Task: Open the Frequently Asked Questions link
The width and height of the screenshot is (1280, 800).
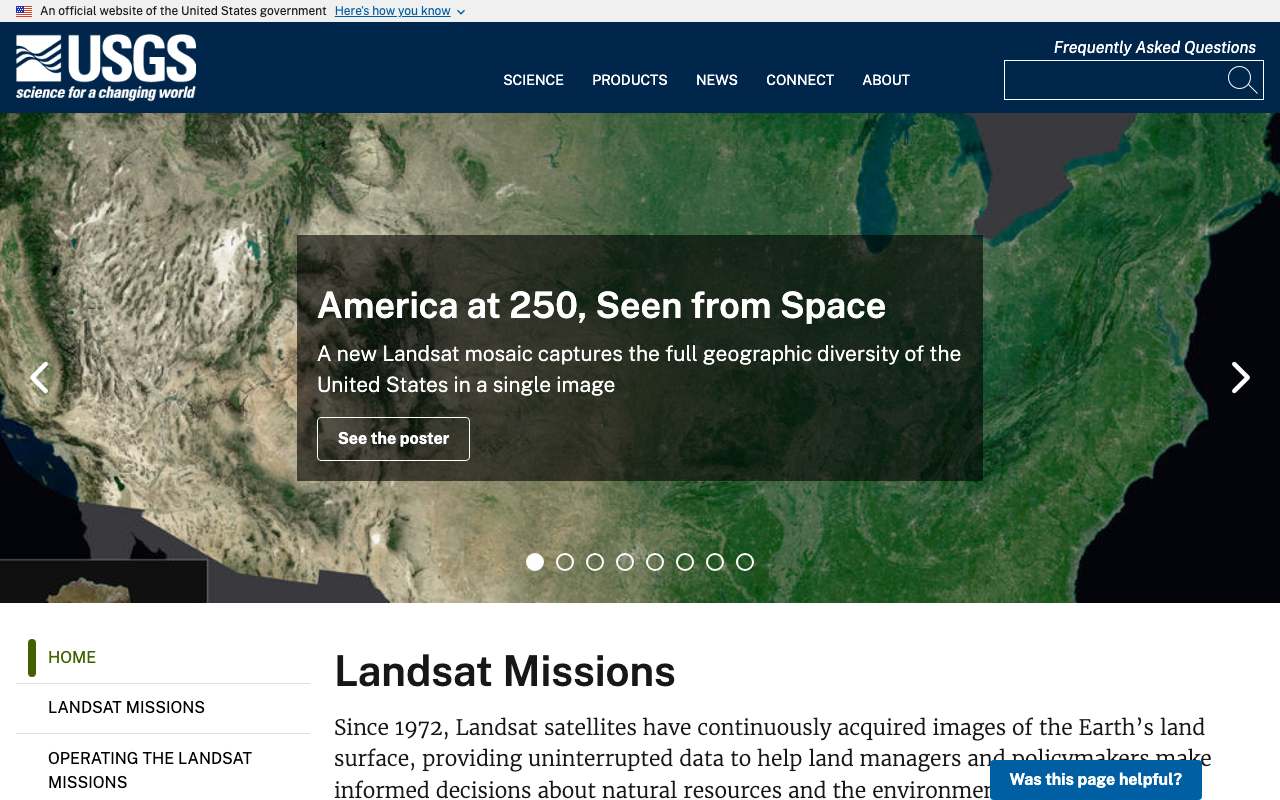Action: pos(1155,47)
